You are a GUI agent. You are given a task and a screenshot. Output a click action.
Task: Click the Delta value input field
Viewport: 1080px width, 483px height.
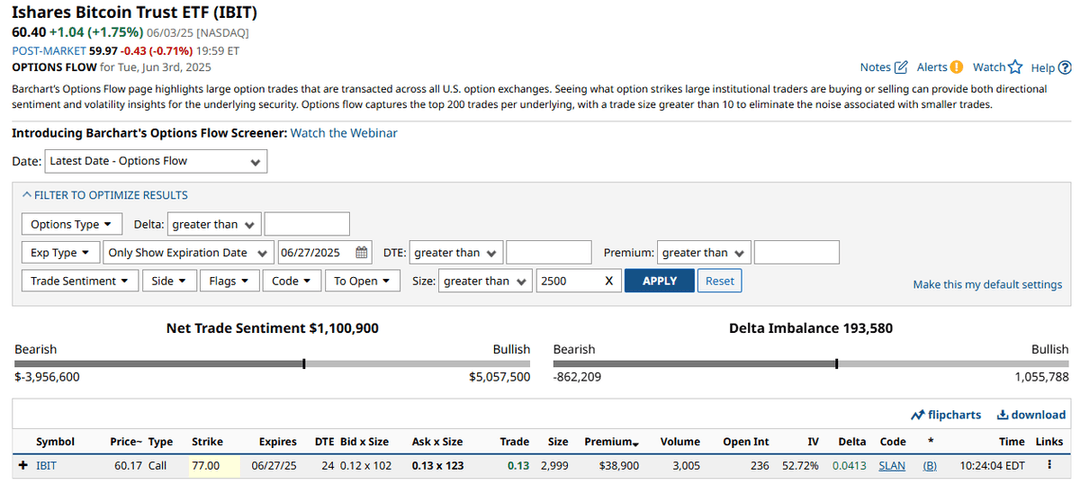307,224
